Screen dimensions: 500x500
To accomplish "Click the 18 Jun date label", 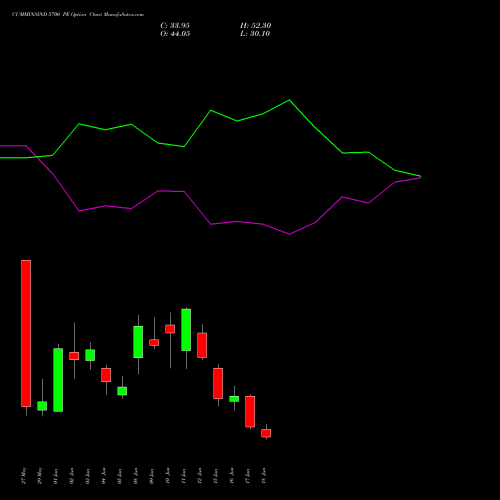I will click(x=264, y=476).
